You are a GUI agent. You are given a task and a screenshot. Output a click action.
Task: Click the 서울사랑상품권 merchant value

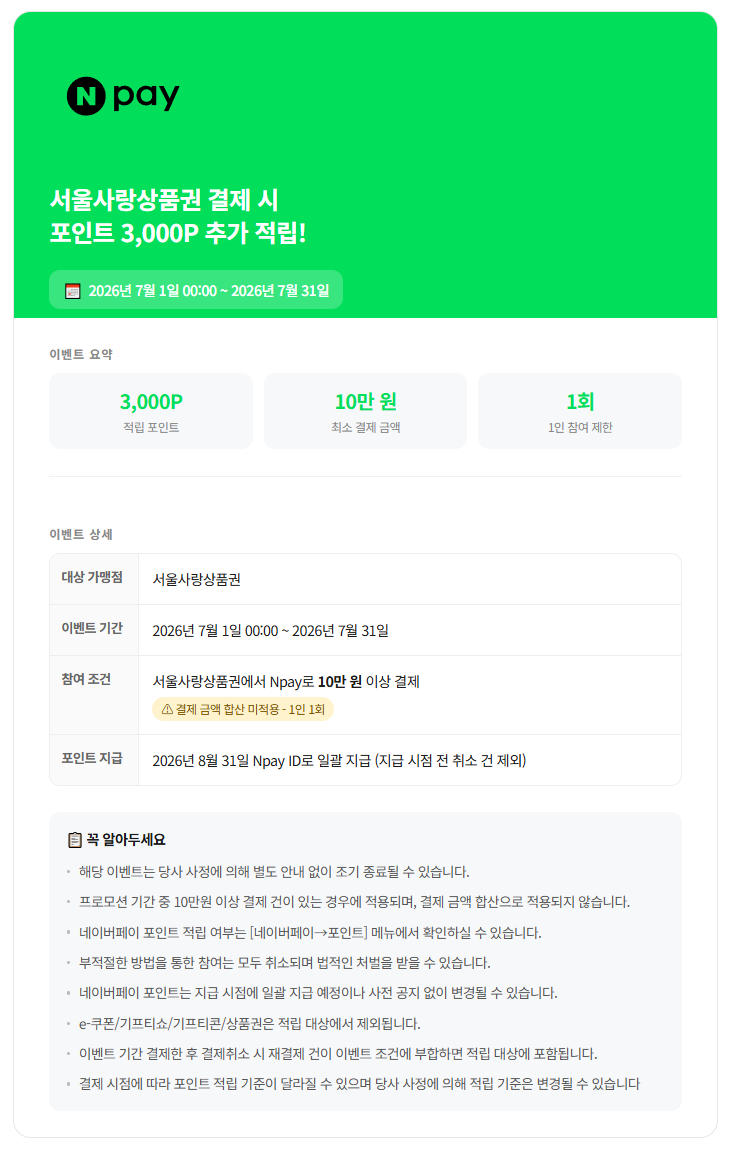coord(197,580)
